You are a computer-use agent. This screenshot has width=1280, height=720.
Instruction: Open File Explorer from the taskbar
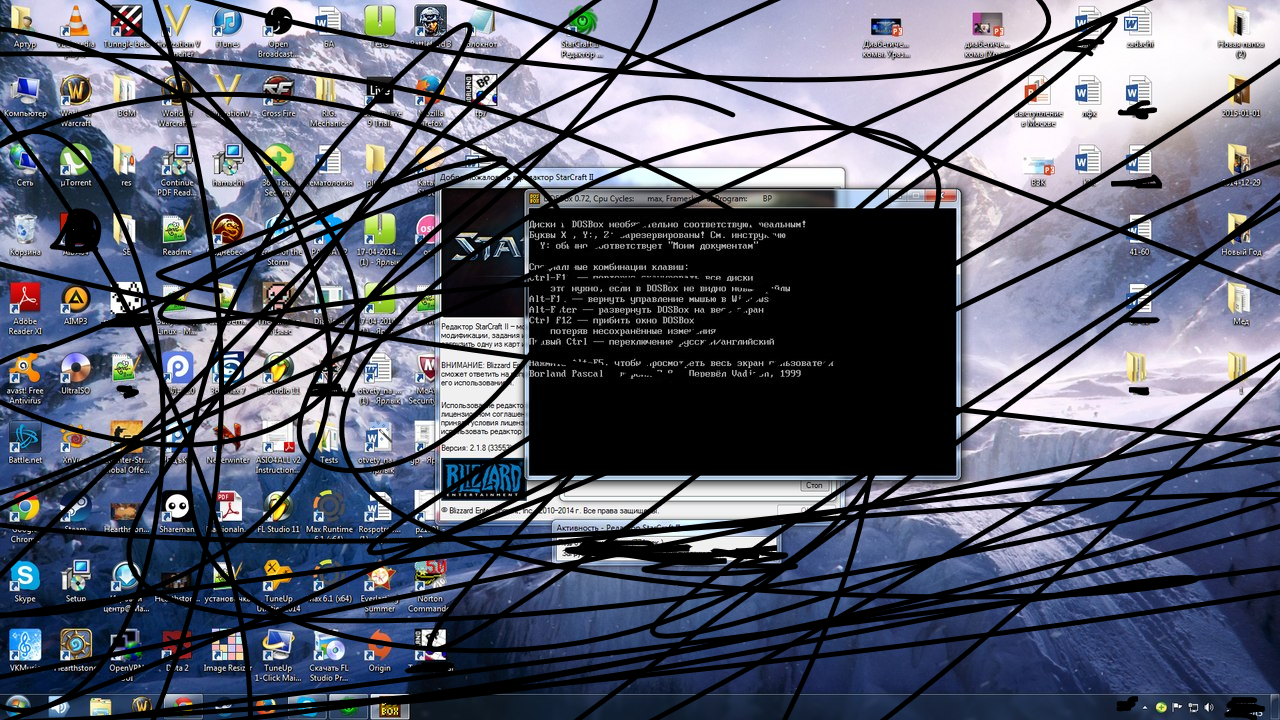click(x=100, y=707)
